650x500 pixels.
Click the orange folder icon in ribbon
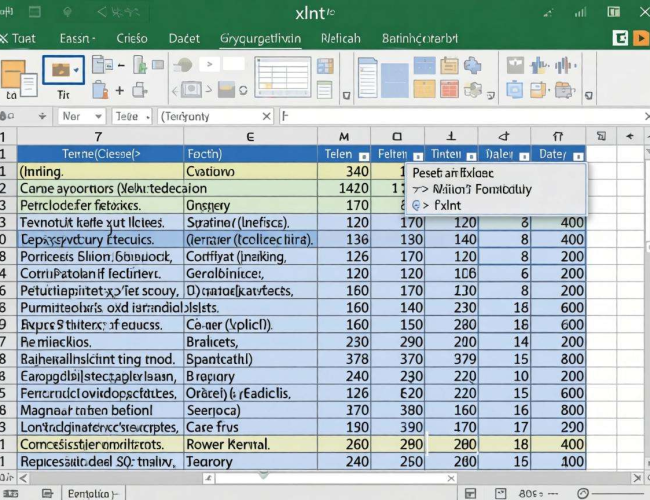(x=538, y=90)
